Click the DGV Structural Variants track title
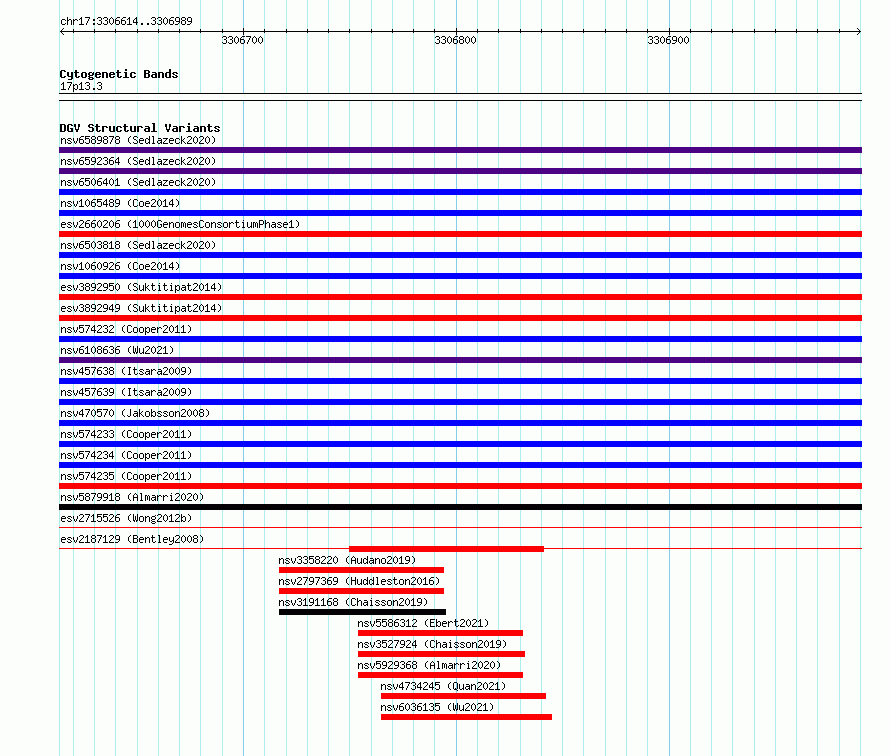Viewport: 890px width, 756px height. [140, 128]
